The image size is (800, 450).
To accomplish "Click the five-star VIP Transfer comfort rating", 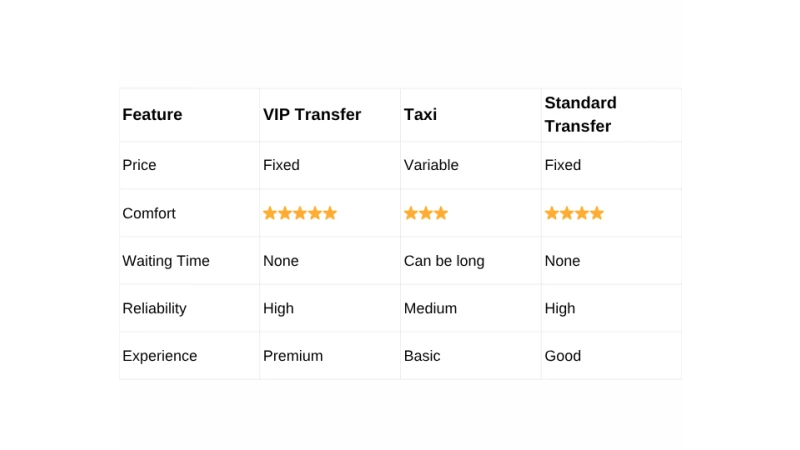I will [300, 213].
